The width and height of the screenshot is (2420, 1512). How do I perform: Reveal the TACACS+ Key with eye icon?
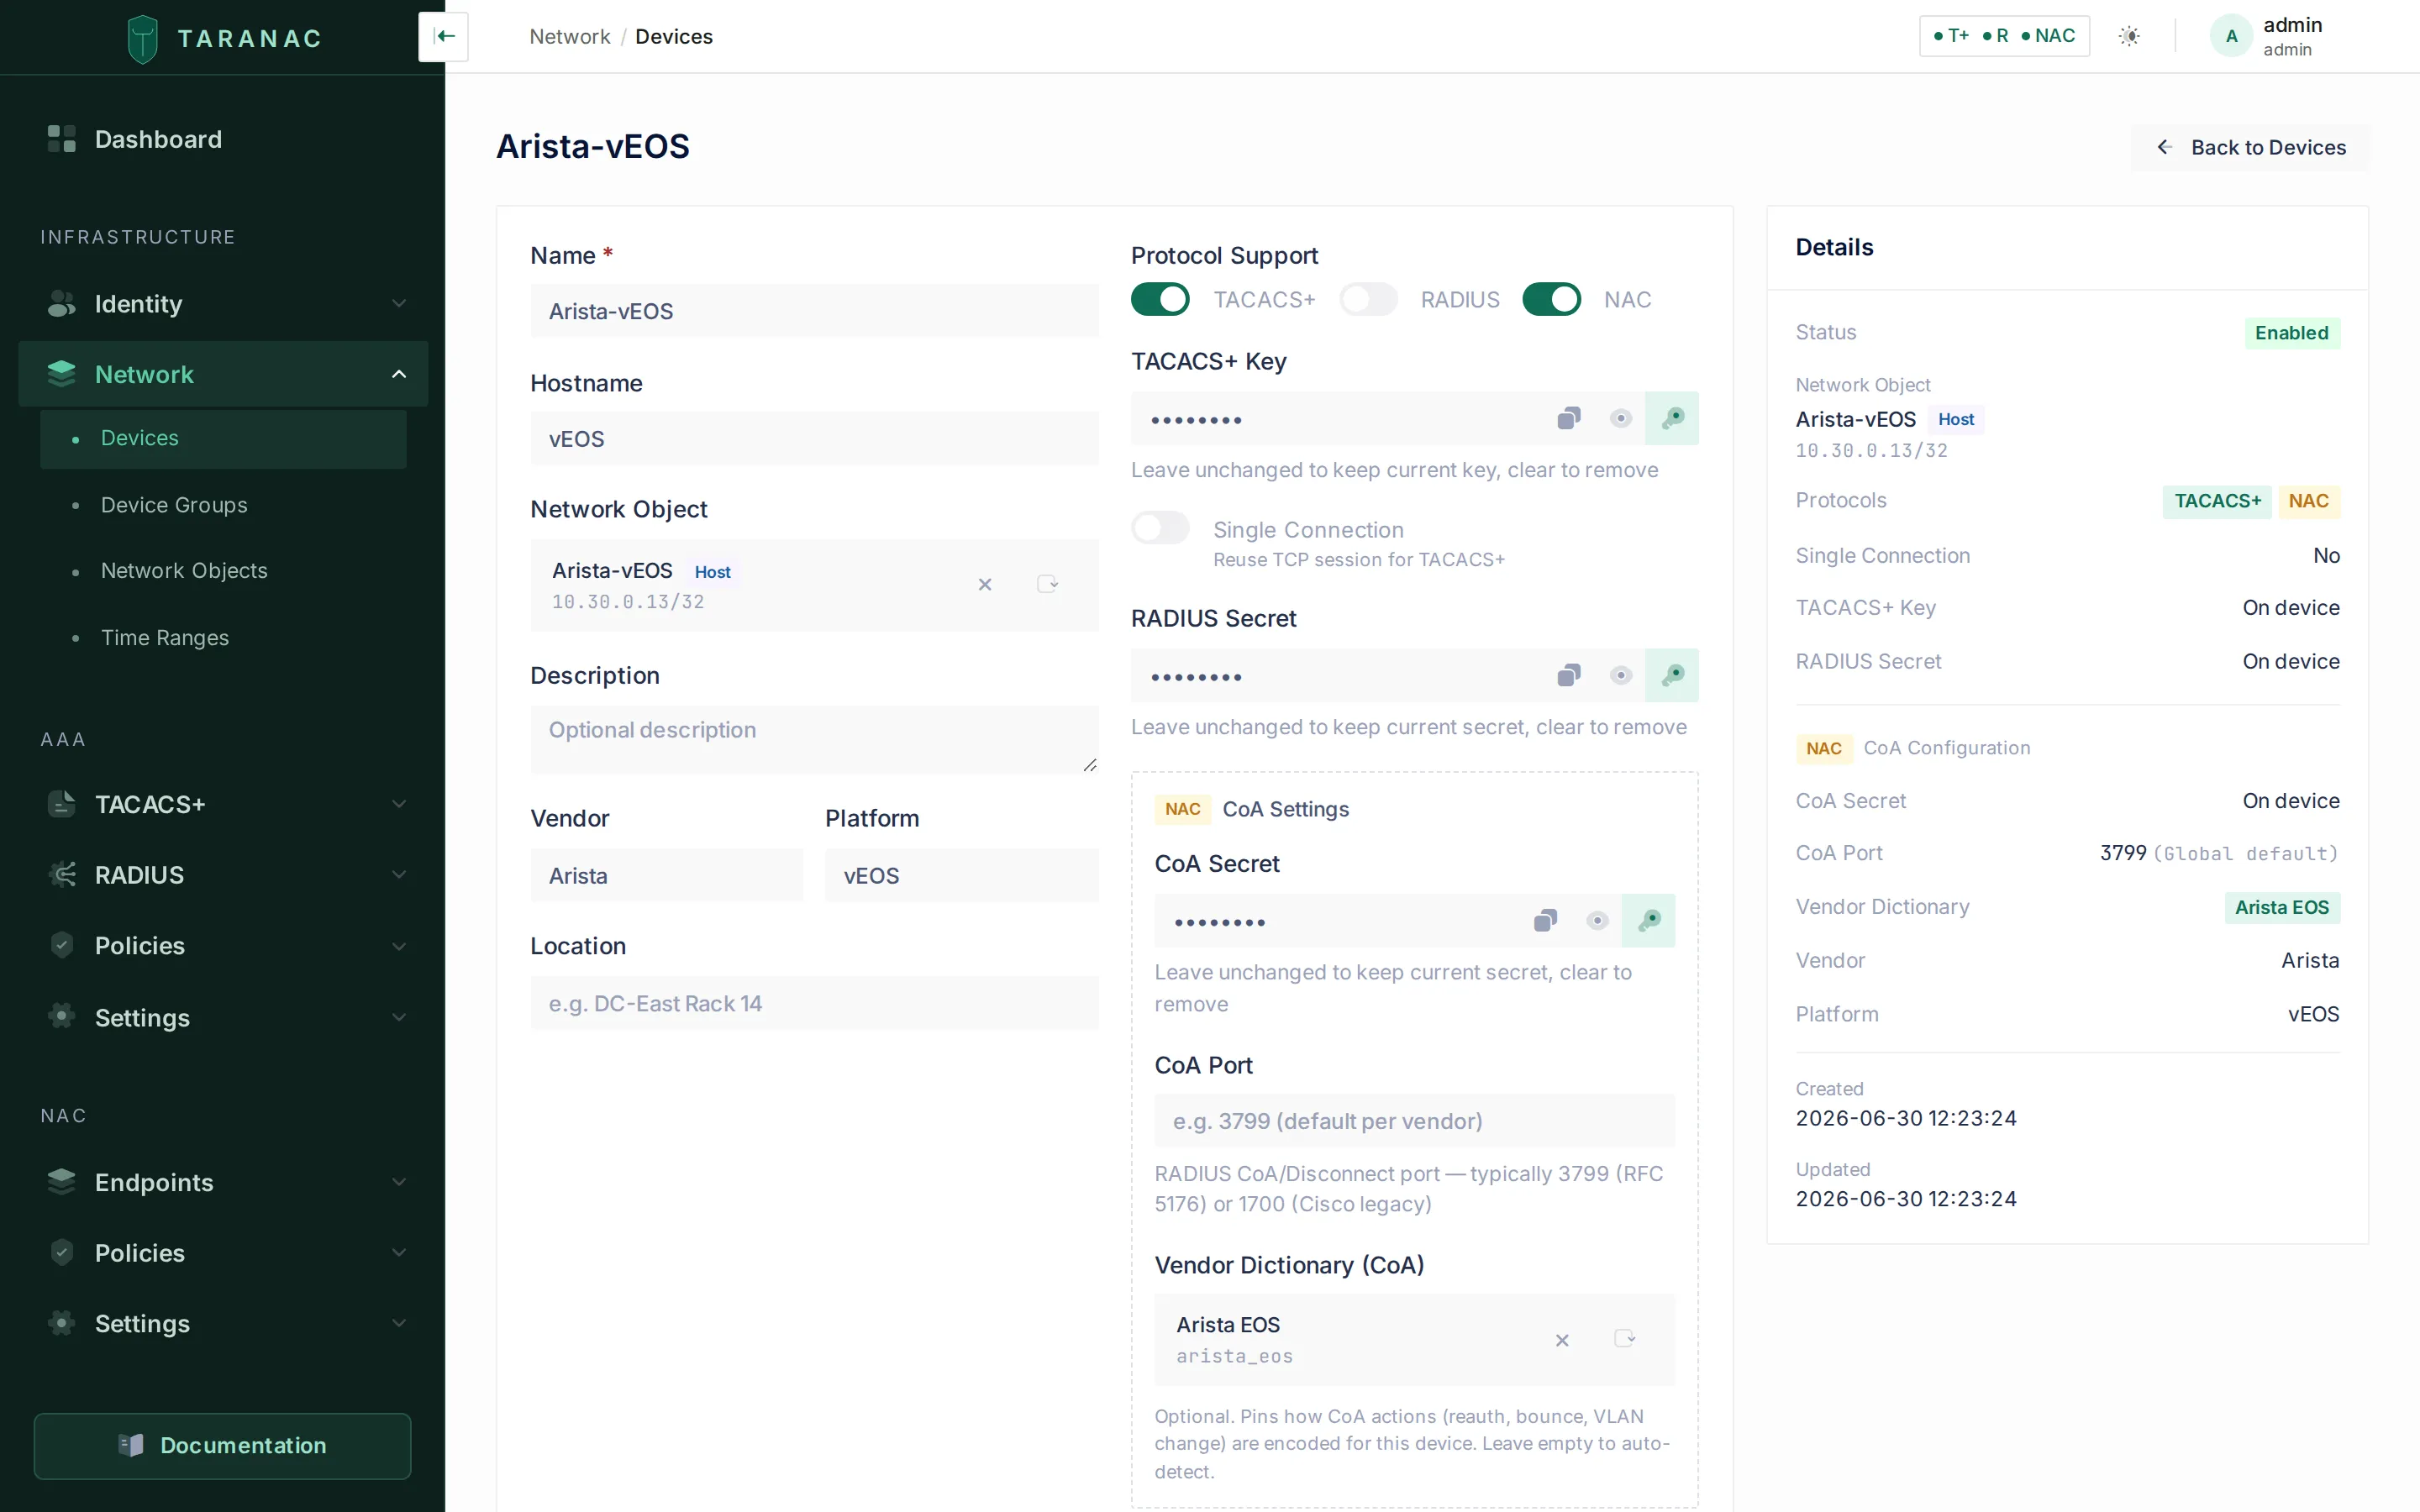click(x=1621, y=418)
